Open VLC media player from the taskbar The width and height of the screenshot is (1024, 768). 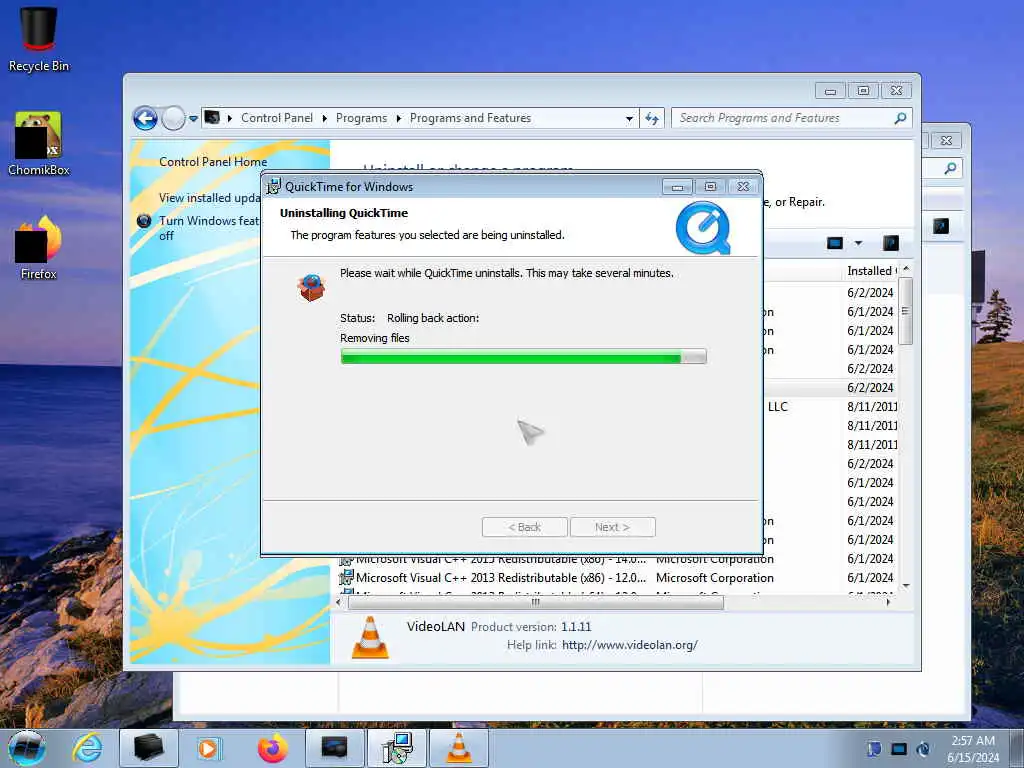coord(459,748)
